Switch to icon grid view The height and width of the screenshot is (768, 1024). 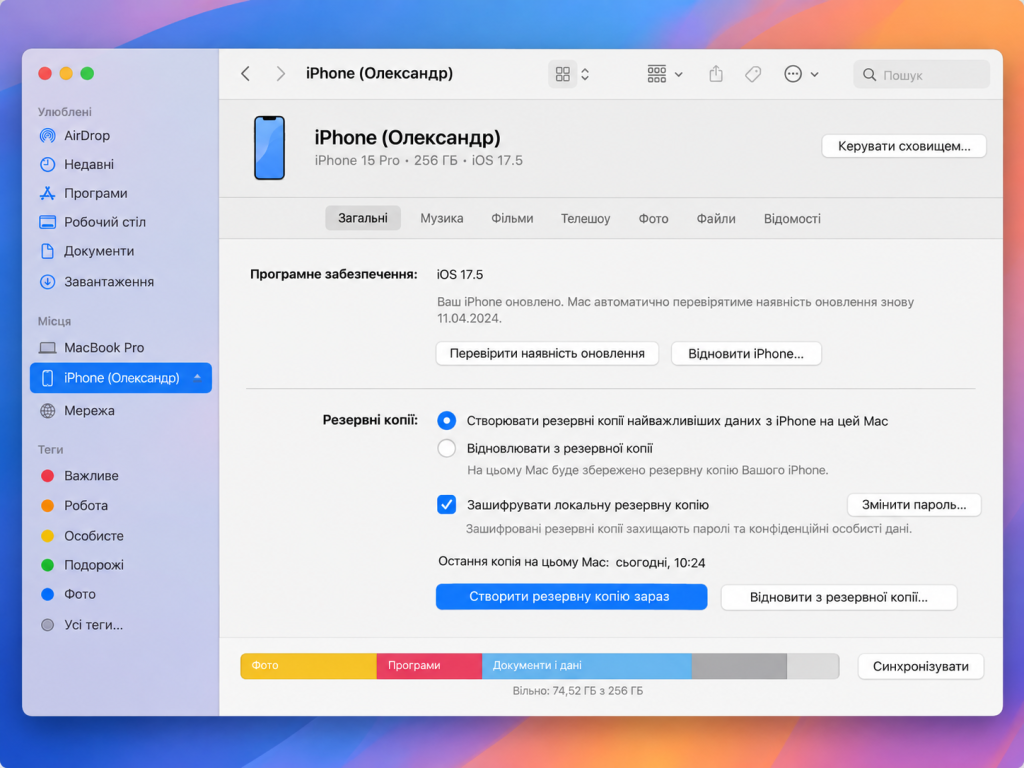562,74
